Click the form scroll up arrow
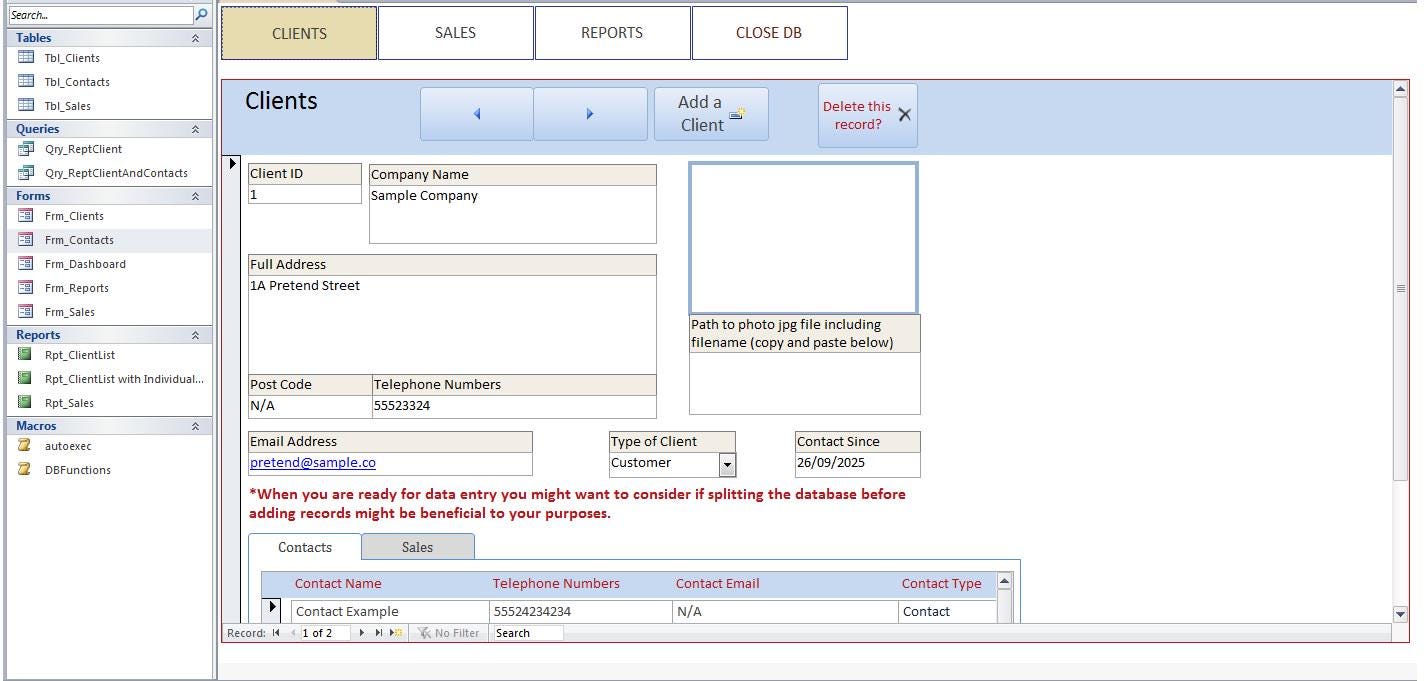This screenshot has height=681, width=1426. tap(1400, 91)
